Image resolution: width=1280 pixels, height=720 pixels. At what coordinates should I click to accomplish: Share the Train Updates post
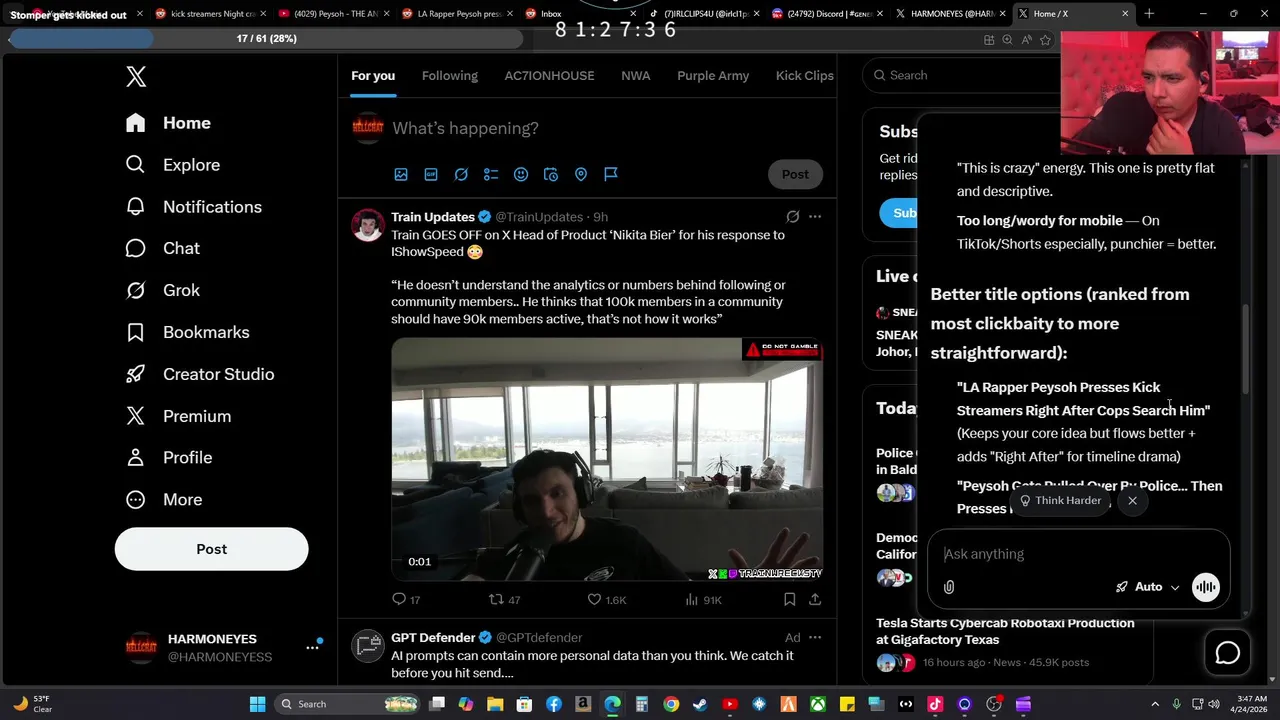pos(815,600)
